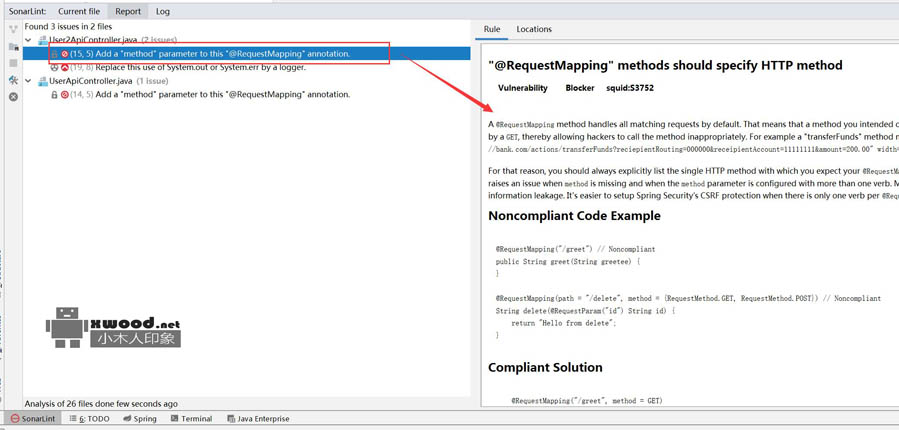Collapse the UserApiController.java tree node
The image size is (899, 430).
[28, 81]
